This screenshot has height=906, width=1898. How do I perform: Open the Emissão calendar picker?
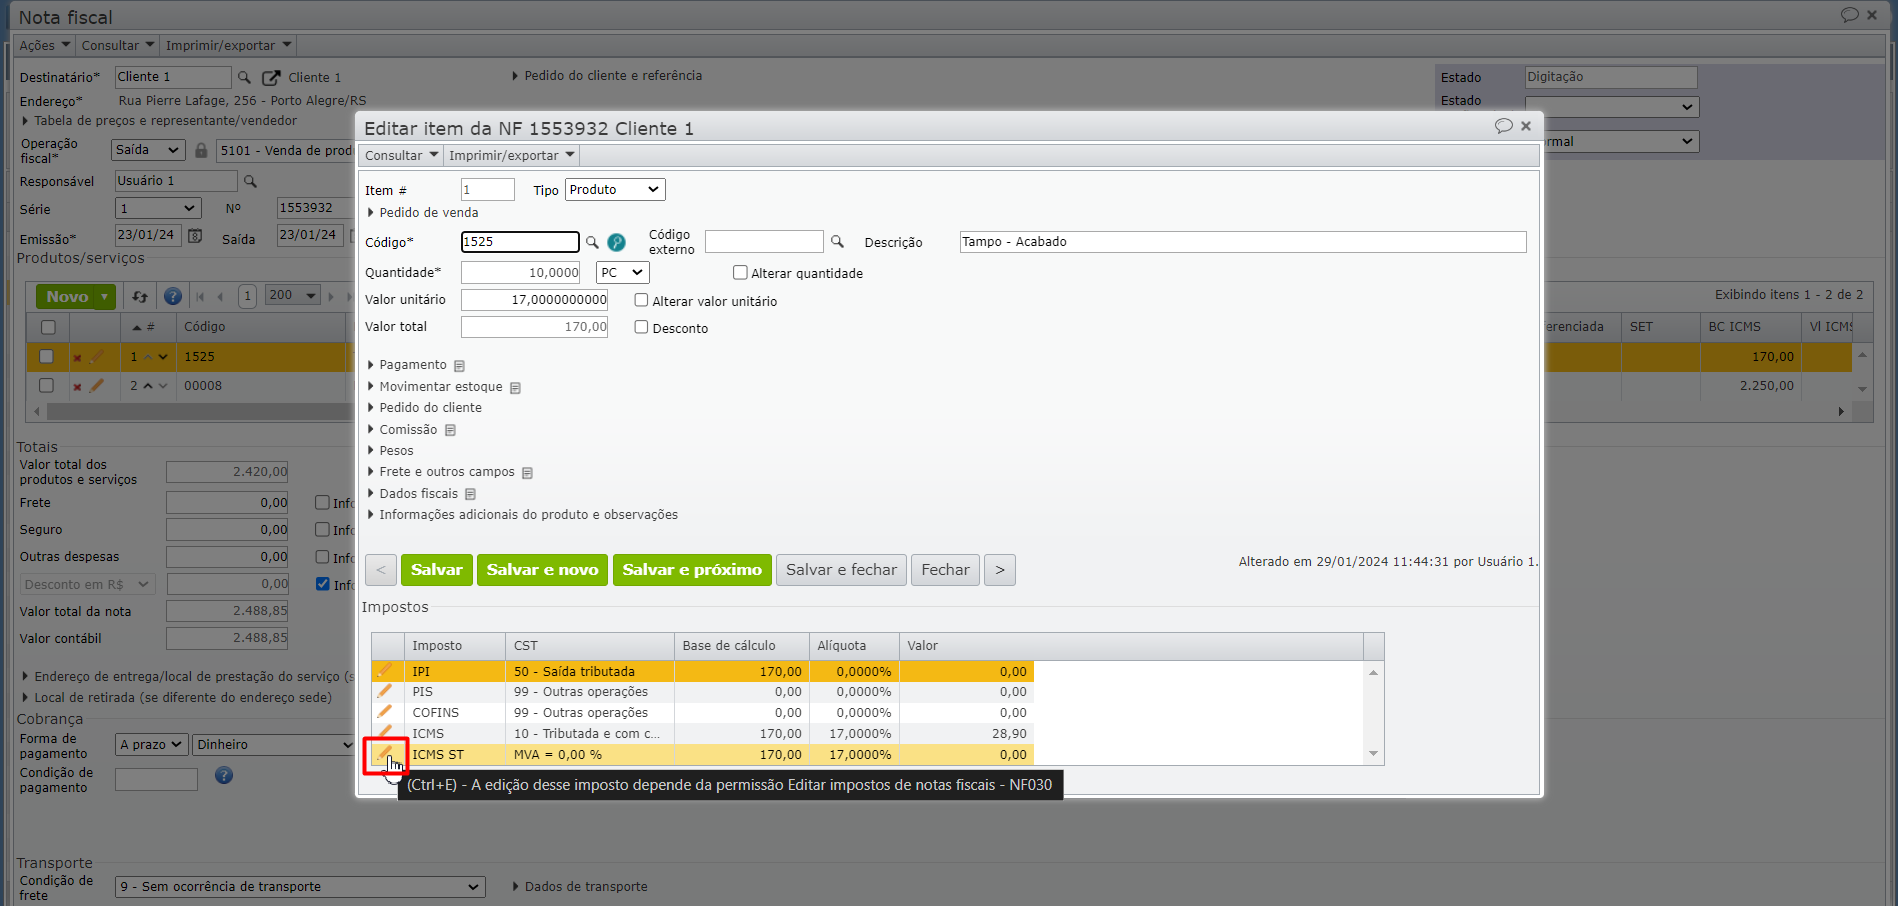pos(195,236)
